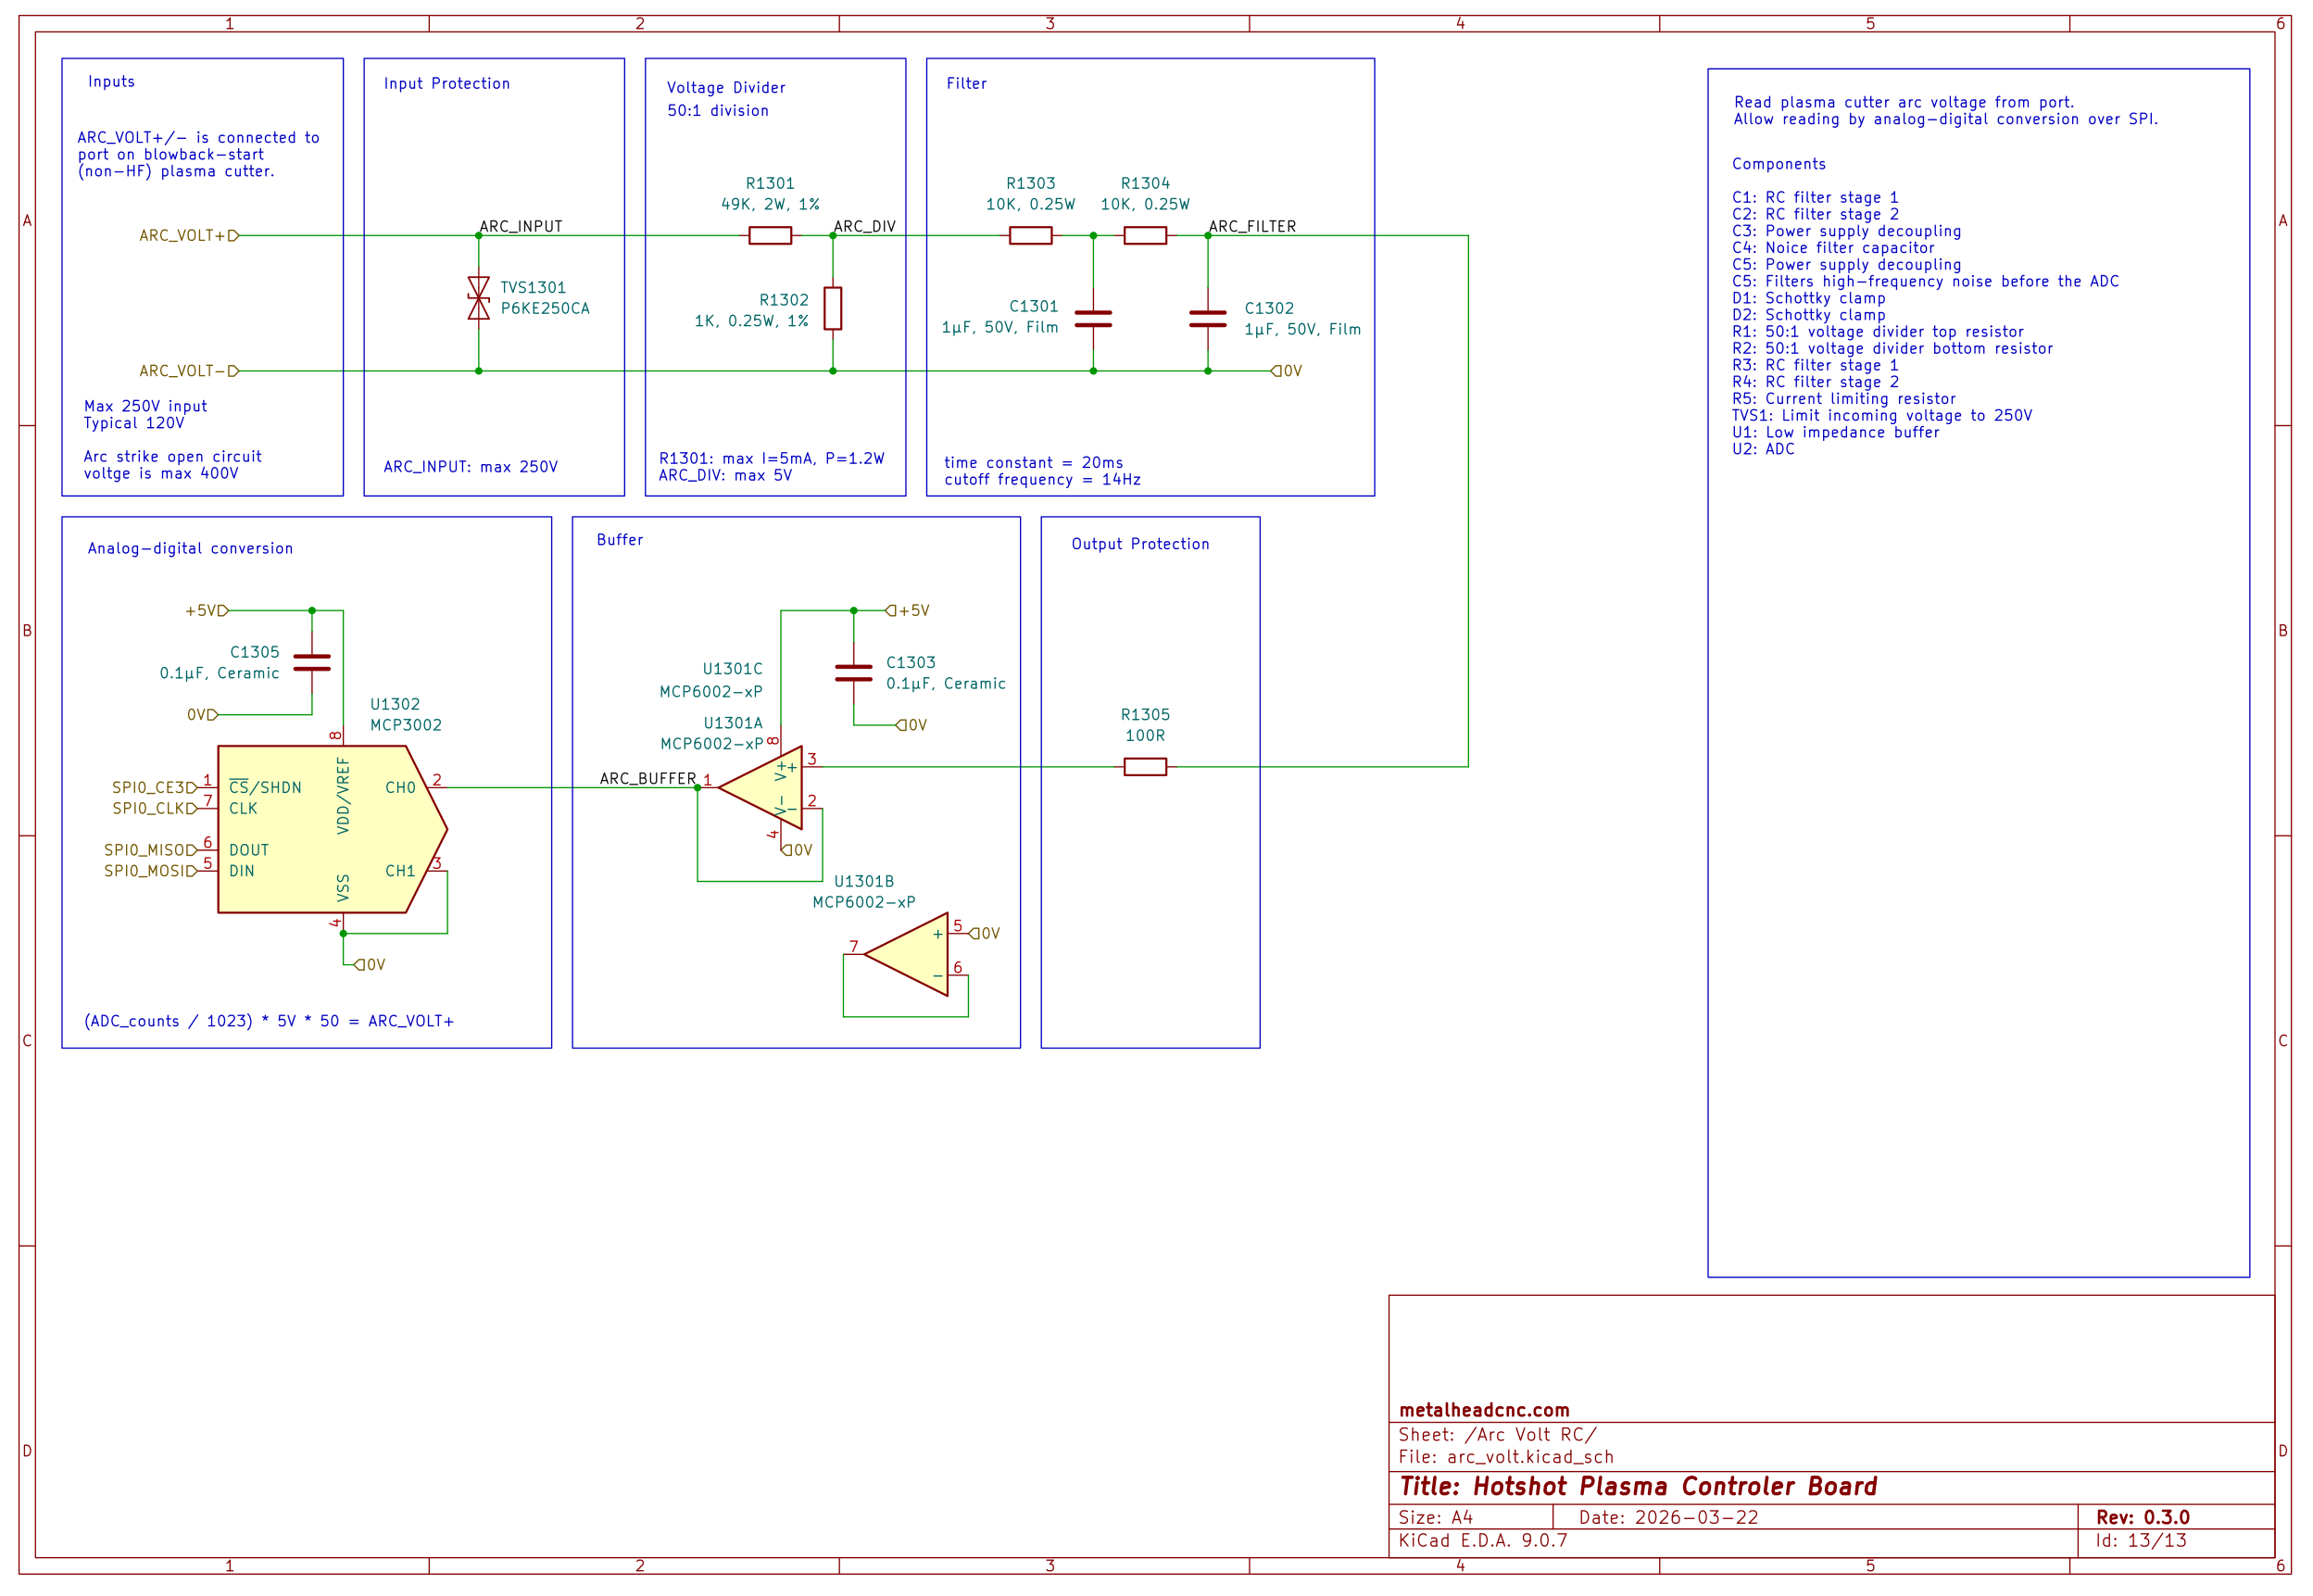Click the C1301 capacitor symbol
The image size is (2313, 1596).
tap(1092, 319)
